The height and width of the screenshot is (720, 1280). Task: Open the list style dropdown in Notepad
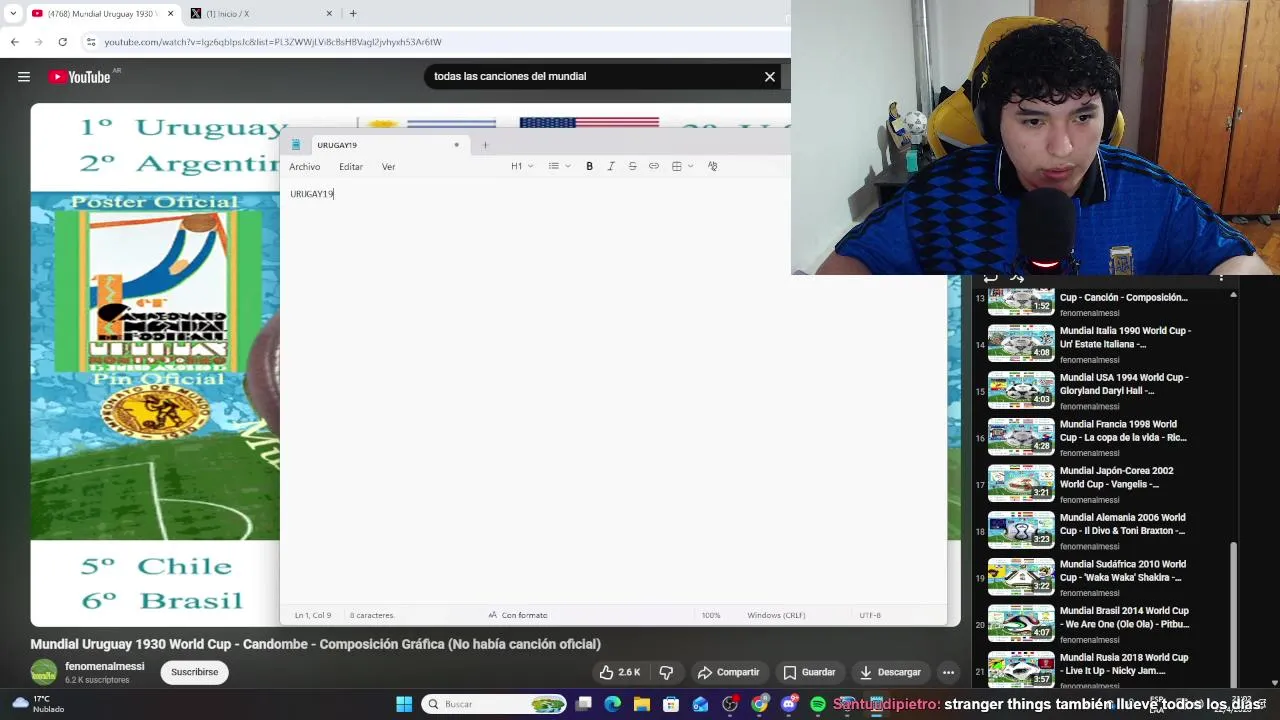[559, 166]
